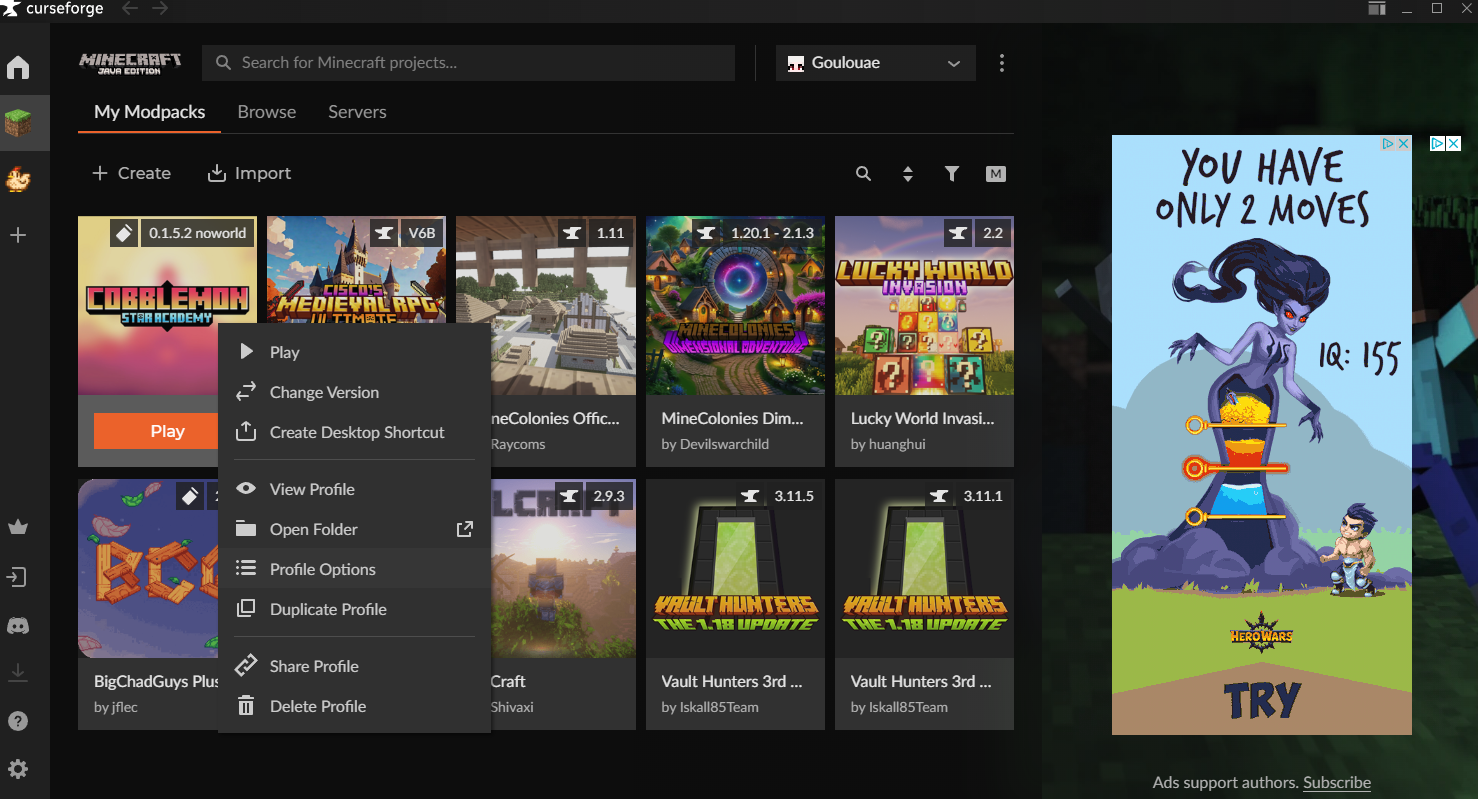Viewport: 1478px width, 799px height.
Task: Click the Search for Minecraft projects field
Action: coord(468,63)
